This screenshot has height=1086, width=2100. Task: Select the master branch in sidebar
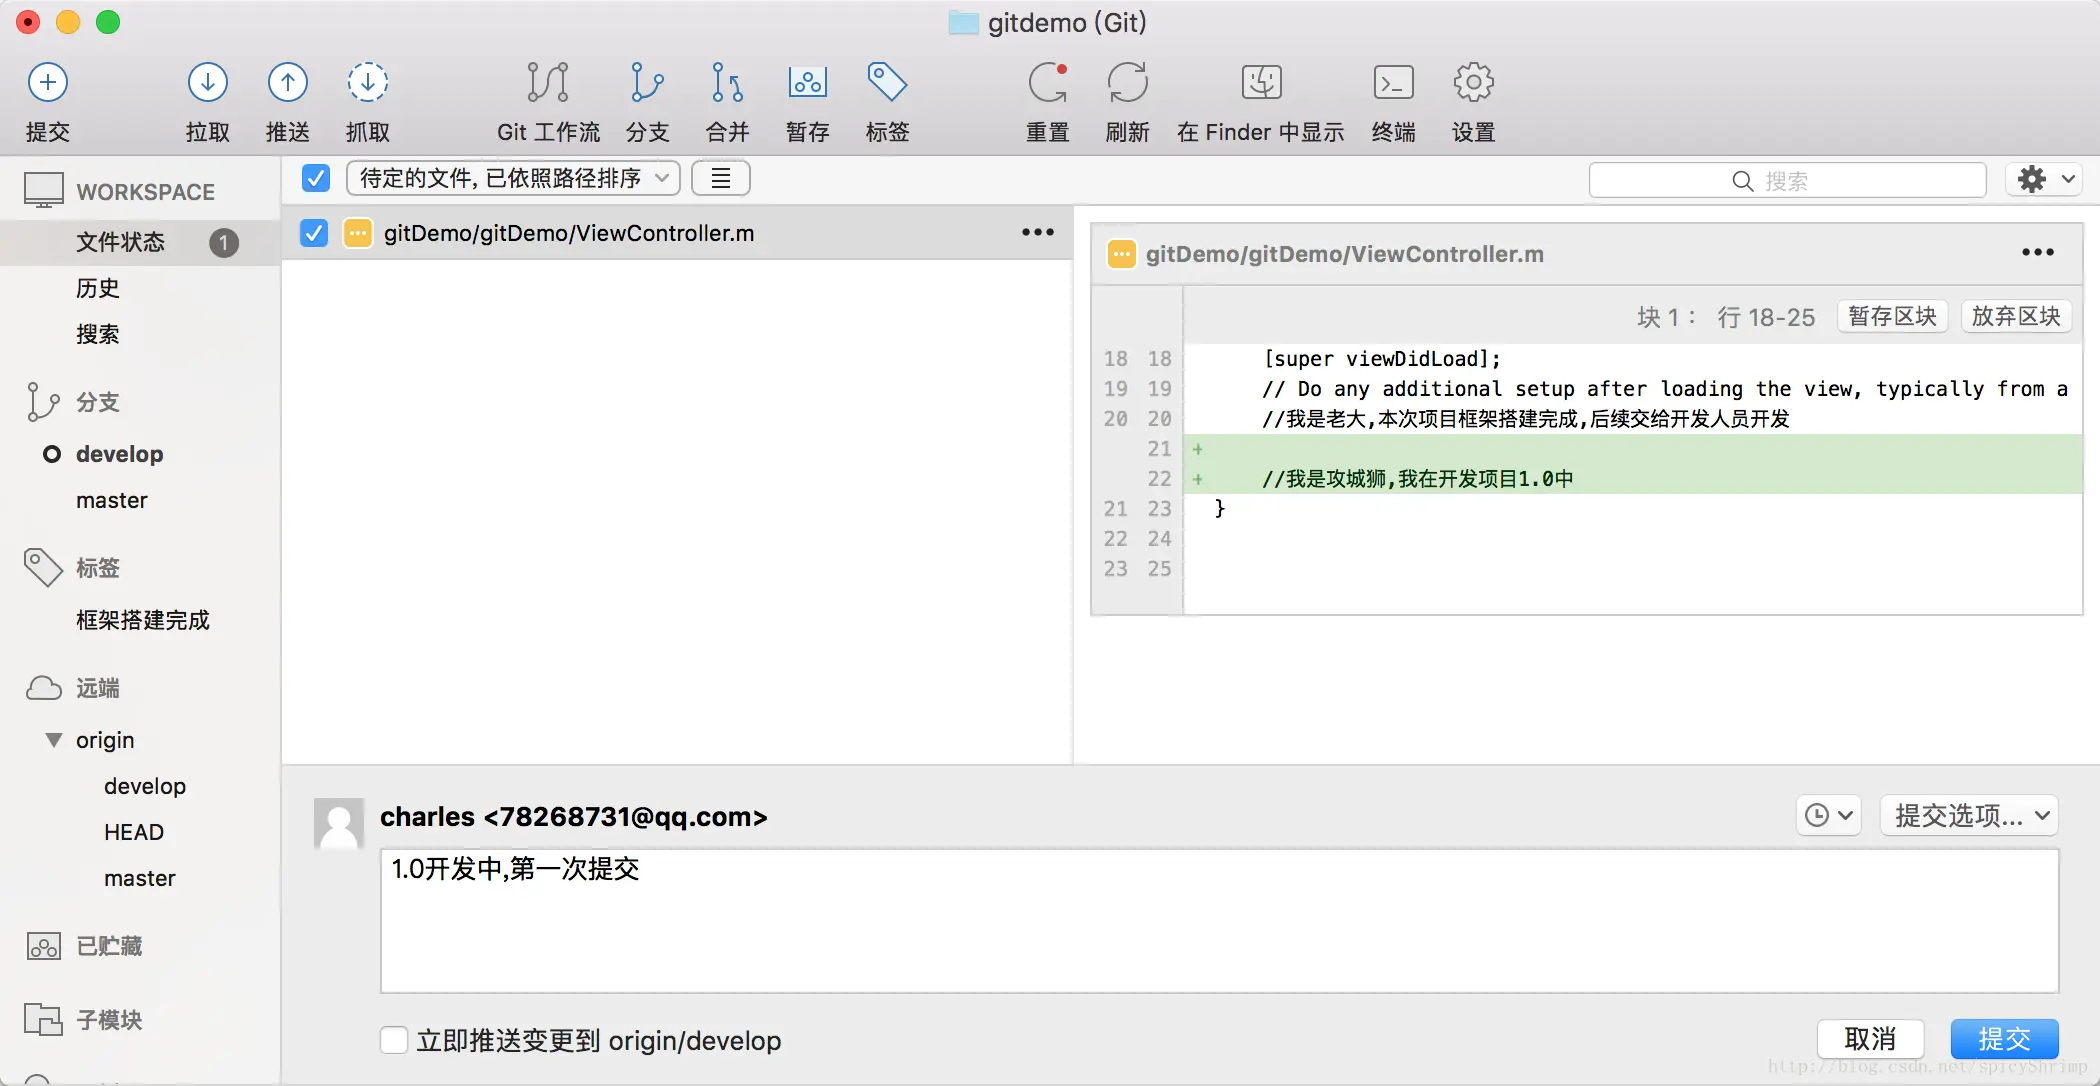112,500
